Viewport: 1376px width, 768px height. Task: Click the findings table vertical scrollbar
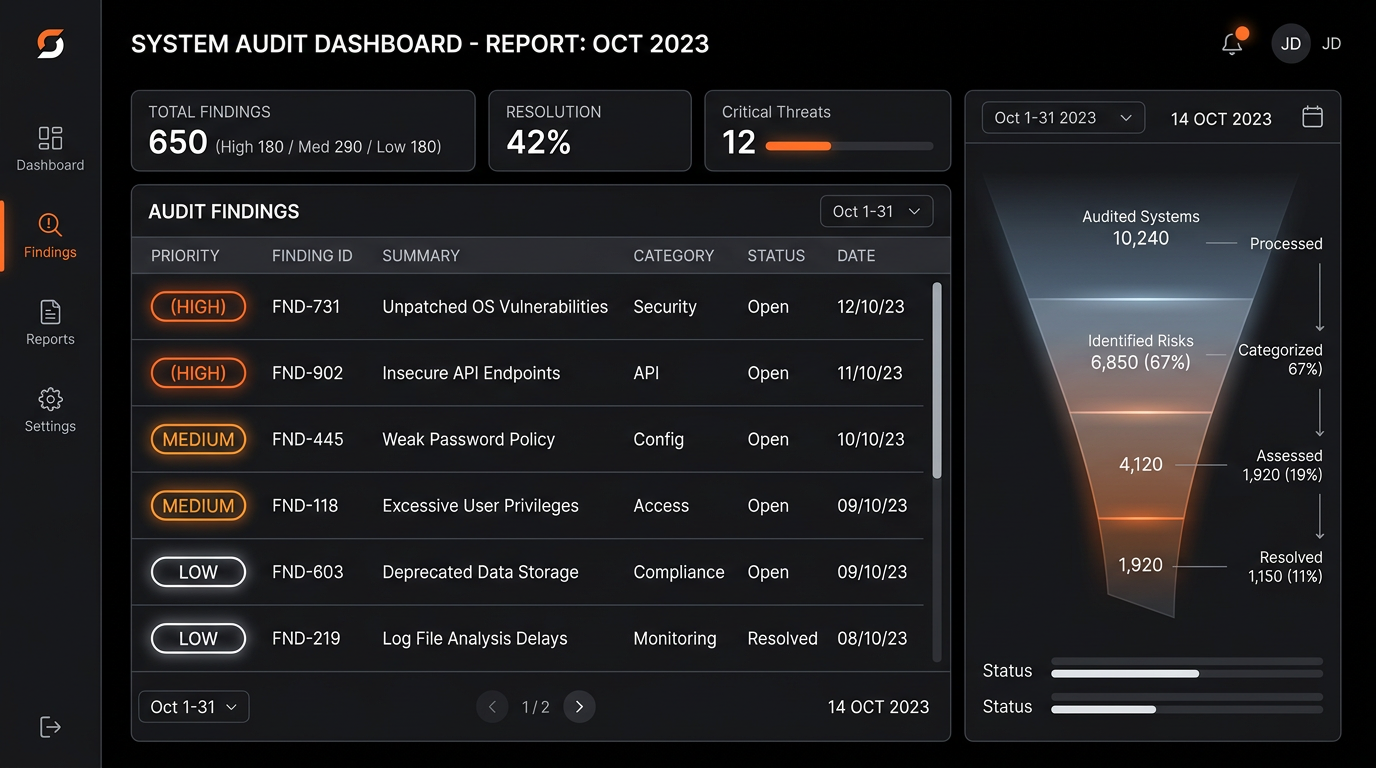coord(937,380)
